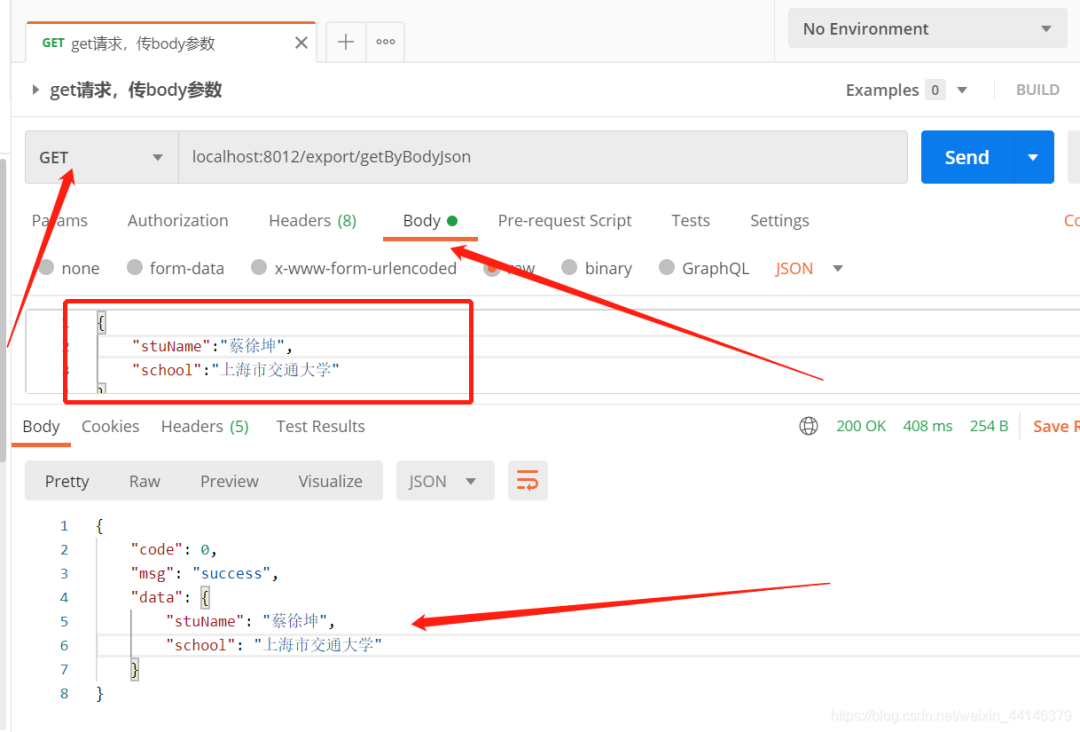Screen dimensions: 1080x732
Task: Click the "code": 0 response line
Action: pos(174,550)
